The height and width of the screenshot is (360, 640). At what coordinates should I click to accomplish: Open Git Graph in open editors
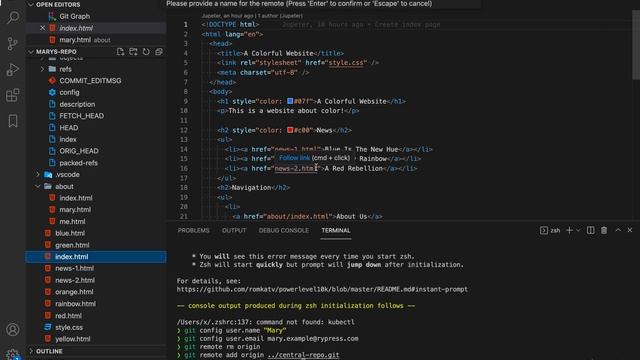click(74, 16)
